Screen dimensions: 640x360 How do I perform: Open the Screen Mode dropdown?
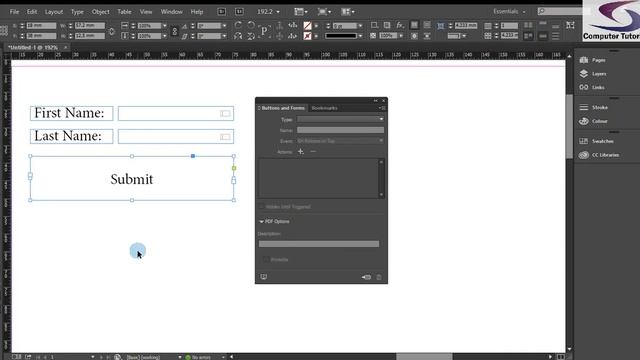pos(324,11)
